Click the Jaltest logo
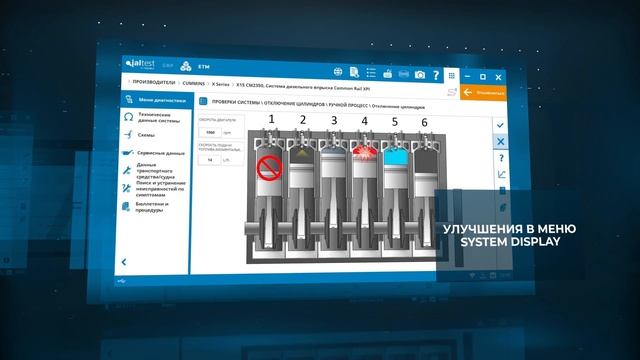The height and width of the screenshot is (360, 640). click(140, 64)
